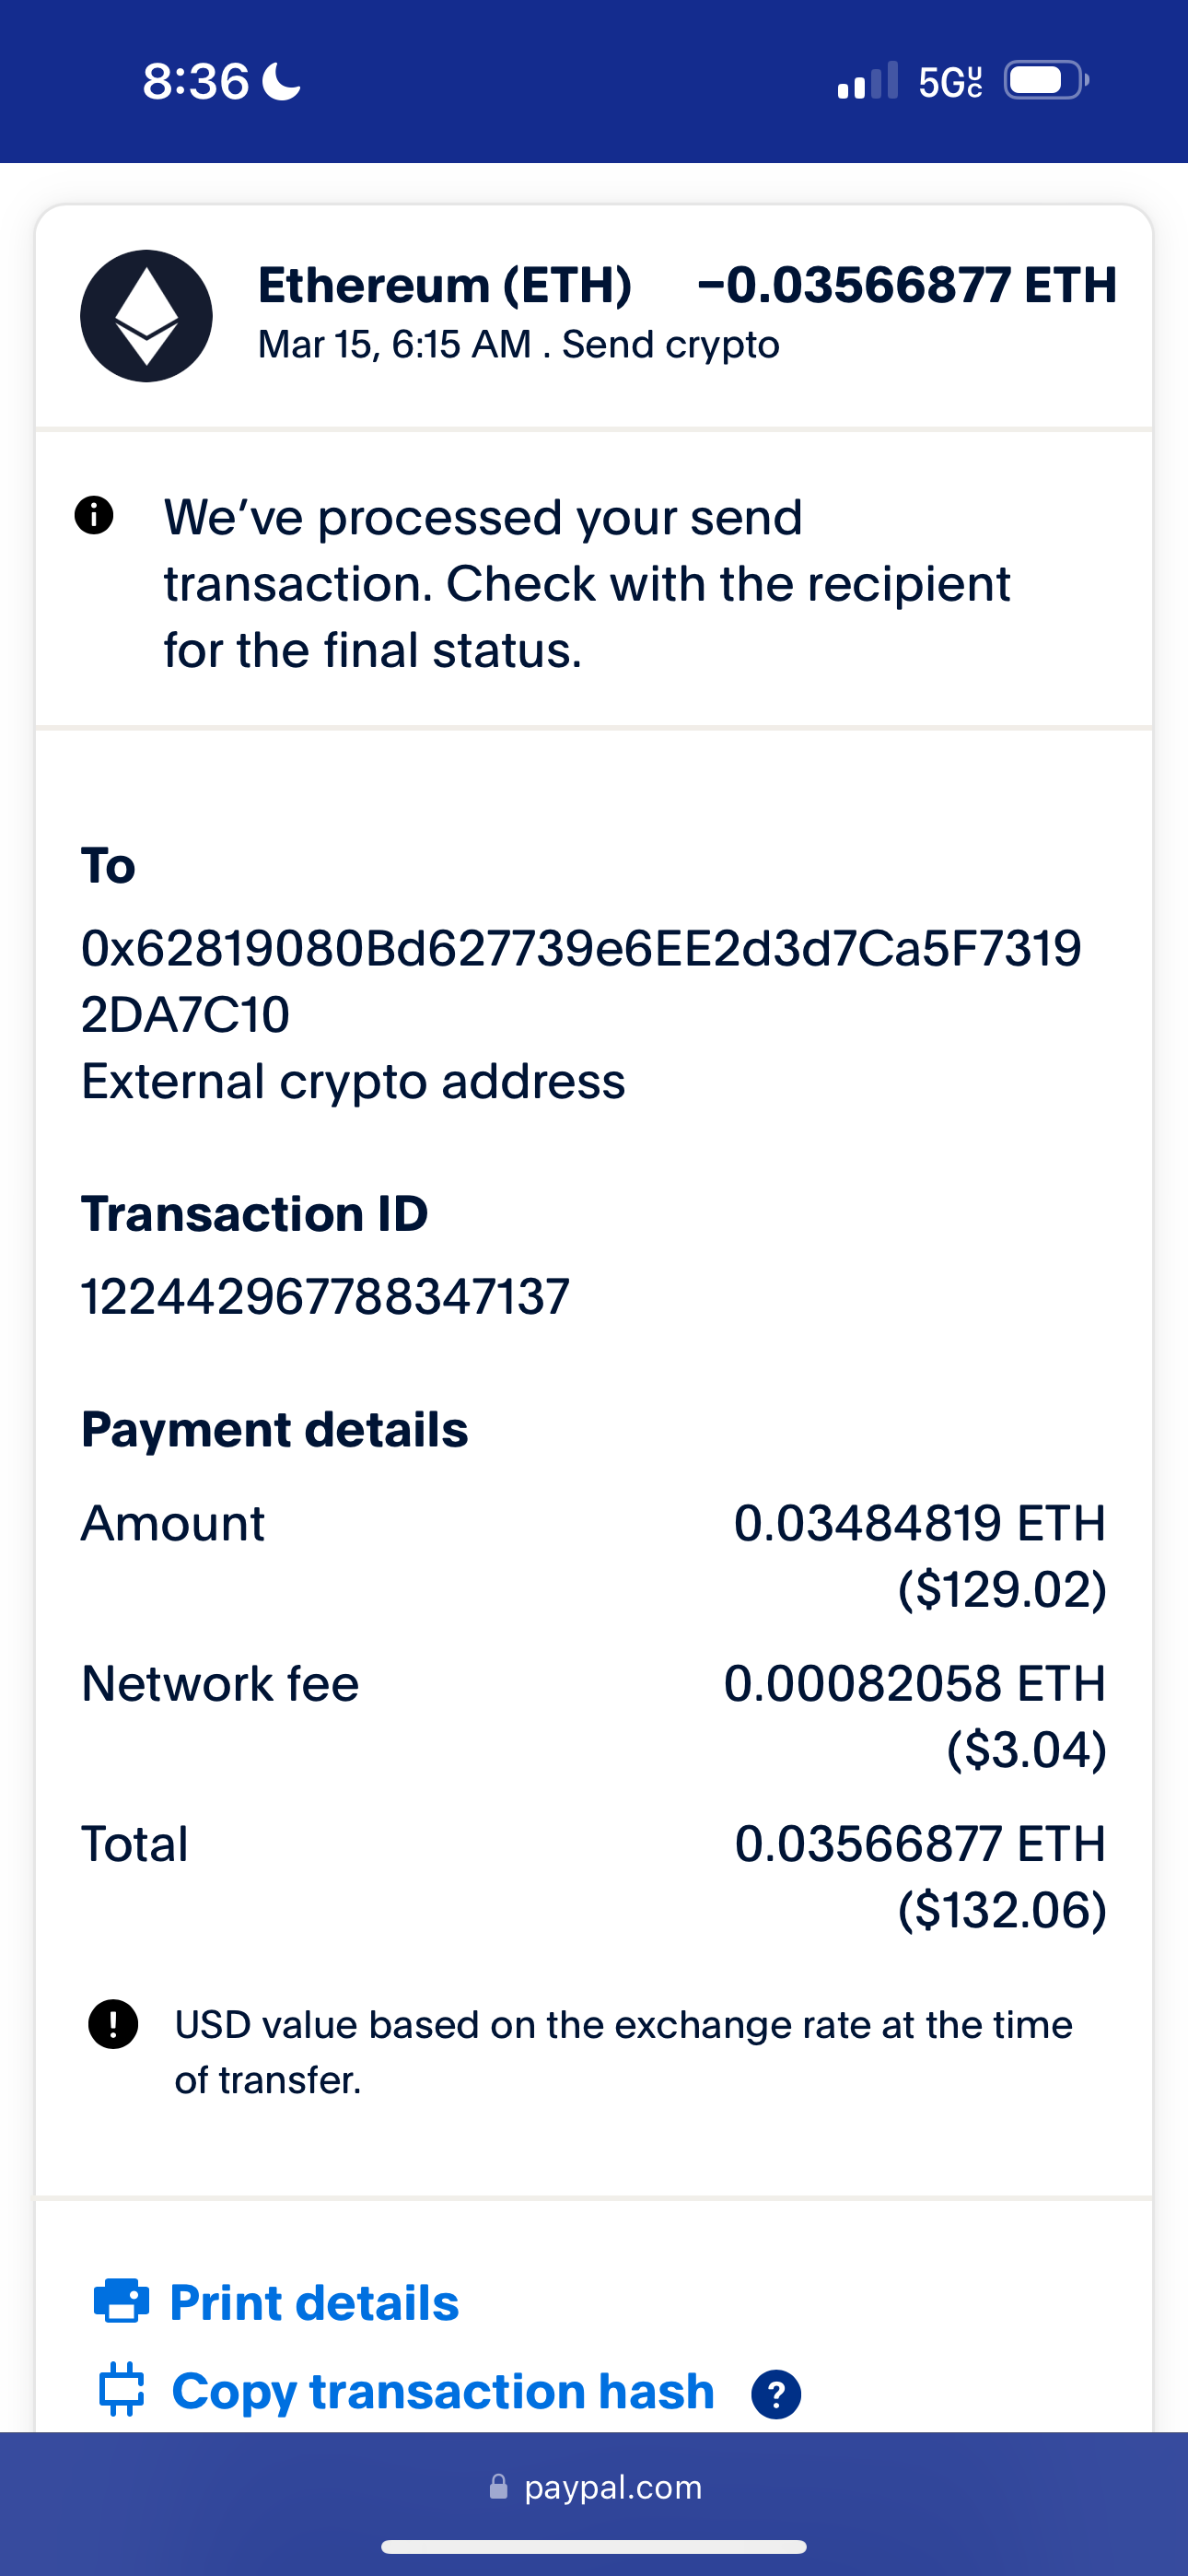This screenshot has width=1188, height=2576.
Task: Tap the battery icon in status bar
Action: tap(1045, 81)
